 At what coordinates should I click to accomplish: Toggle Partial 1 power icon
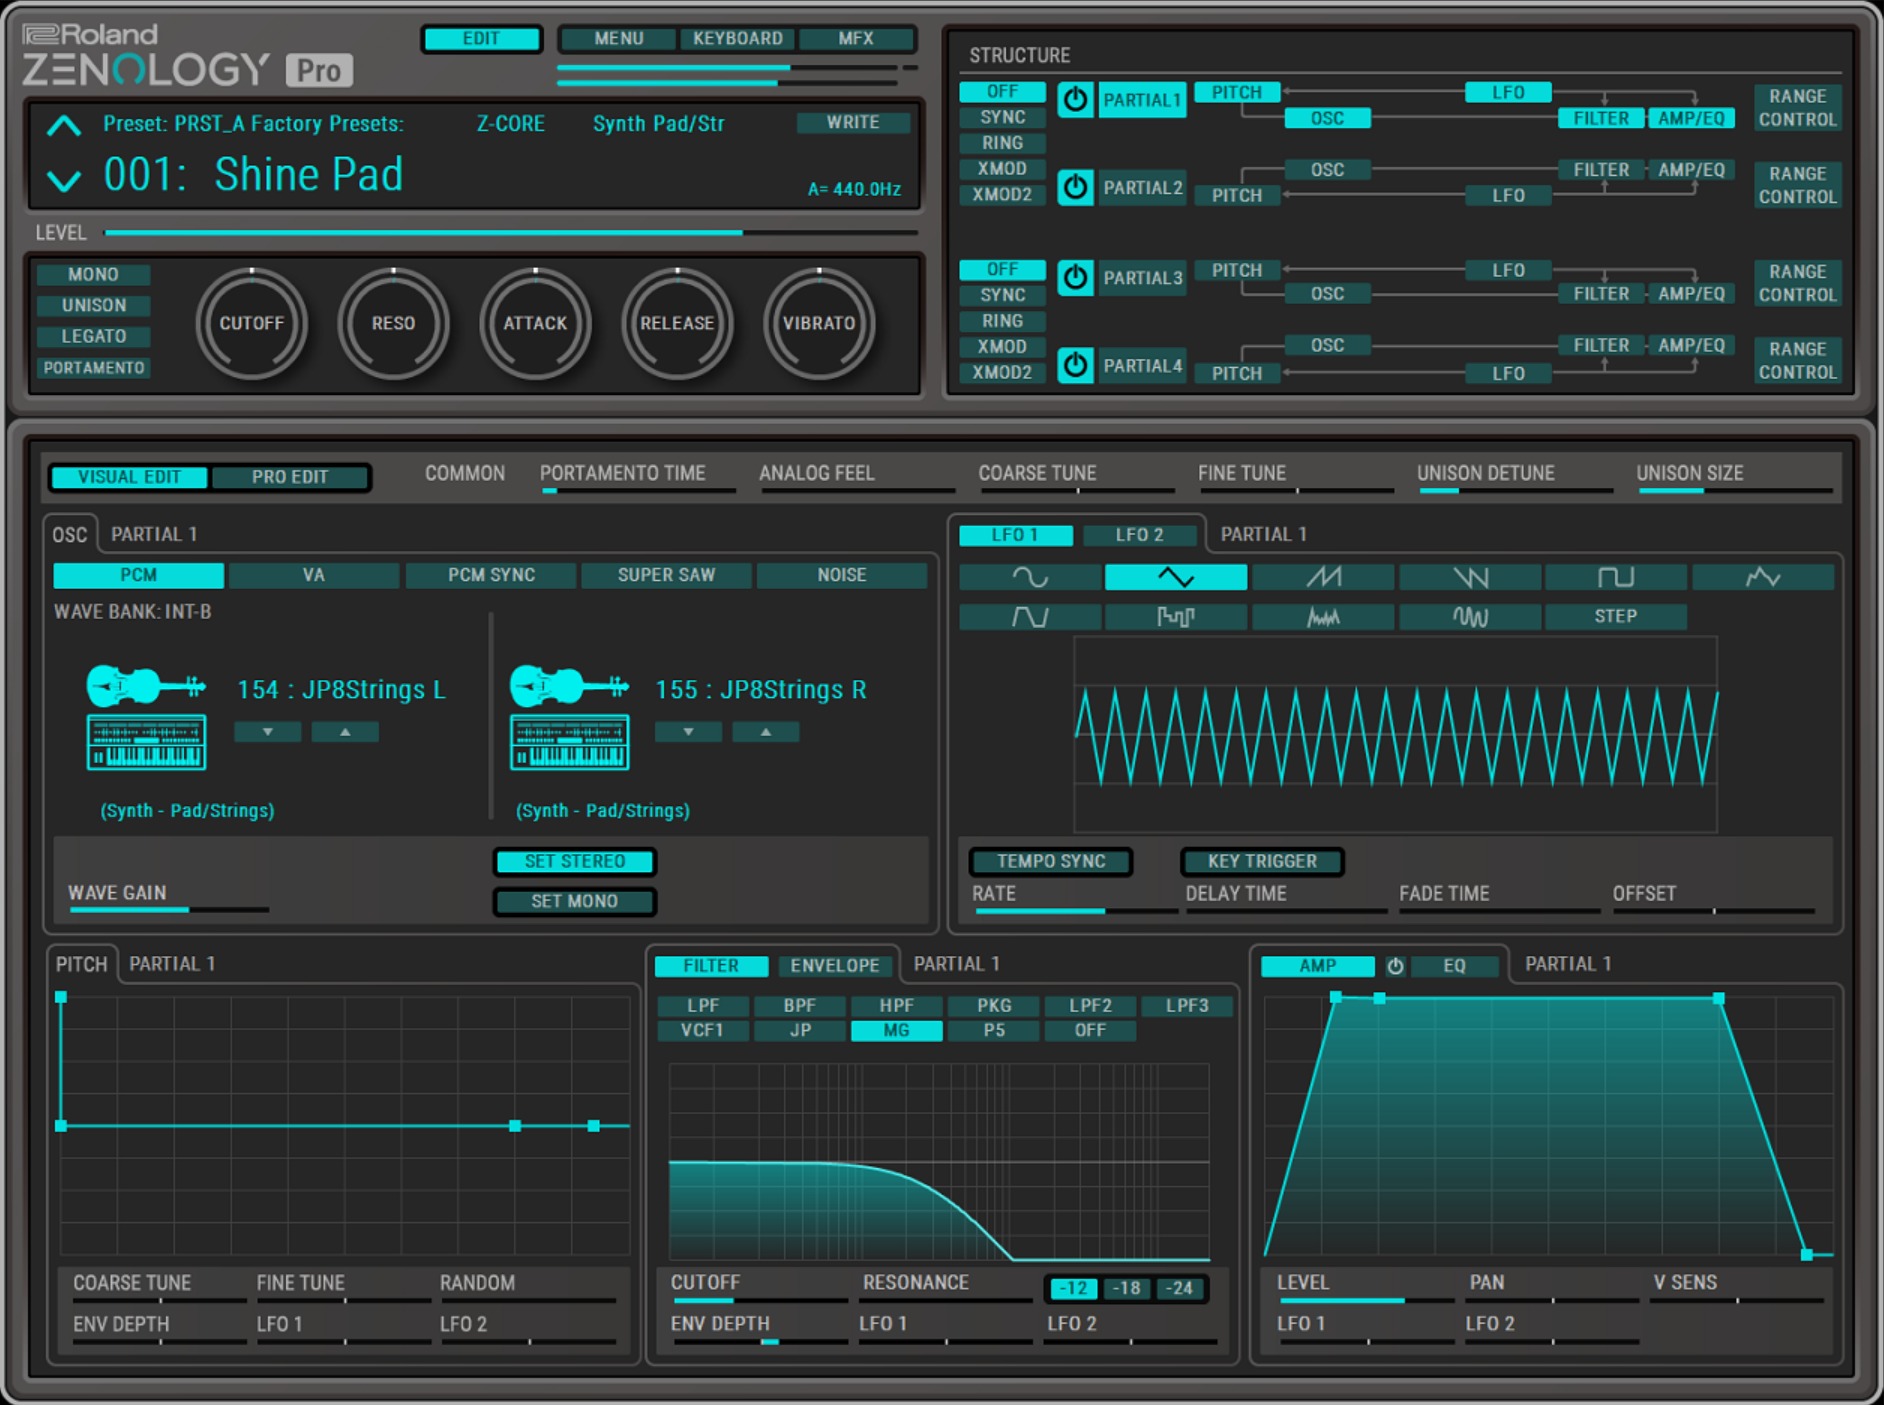[x=1075, y=100]
